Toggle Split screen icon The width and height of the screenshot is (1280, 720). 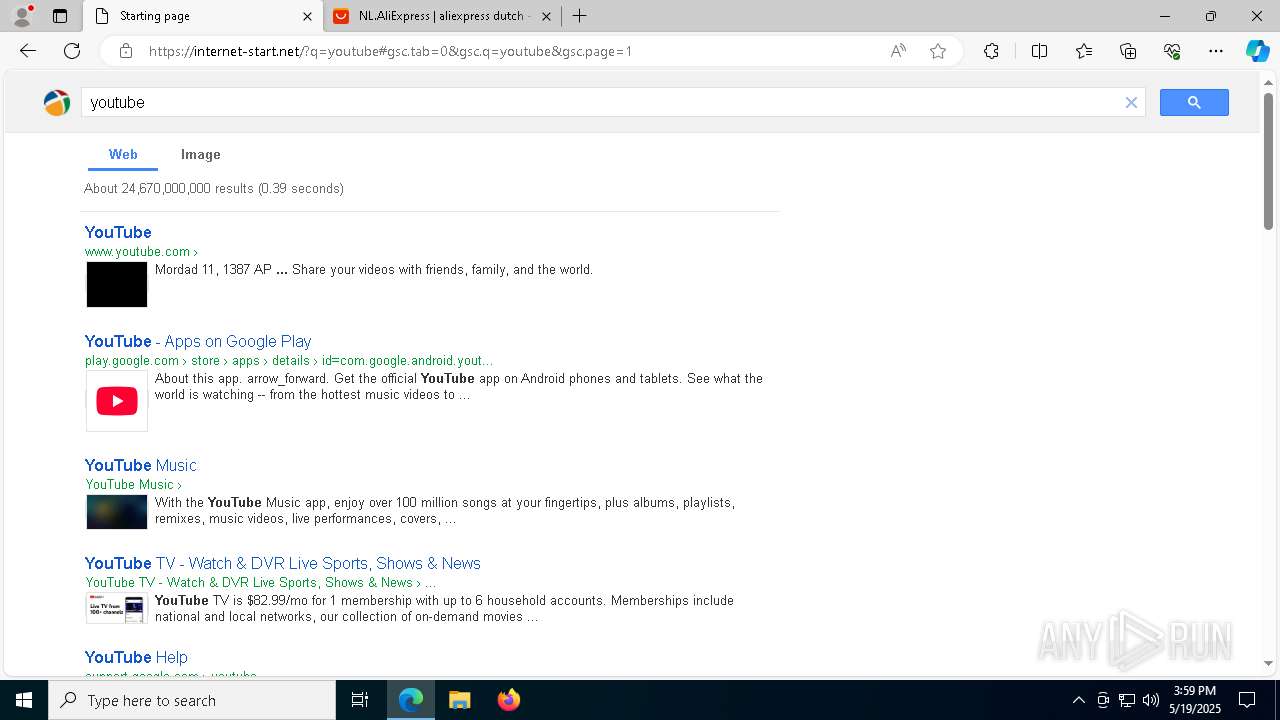click(1039, 51)
